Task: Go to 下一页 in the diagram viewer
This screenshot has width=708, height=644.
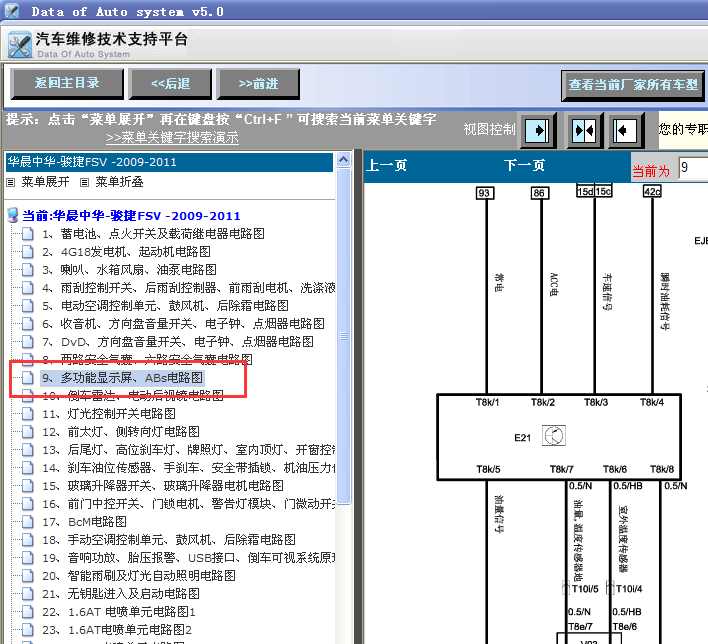Action: pos(524,165)
